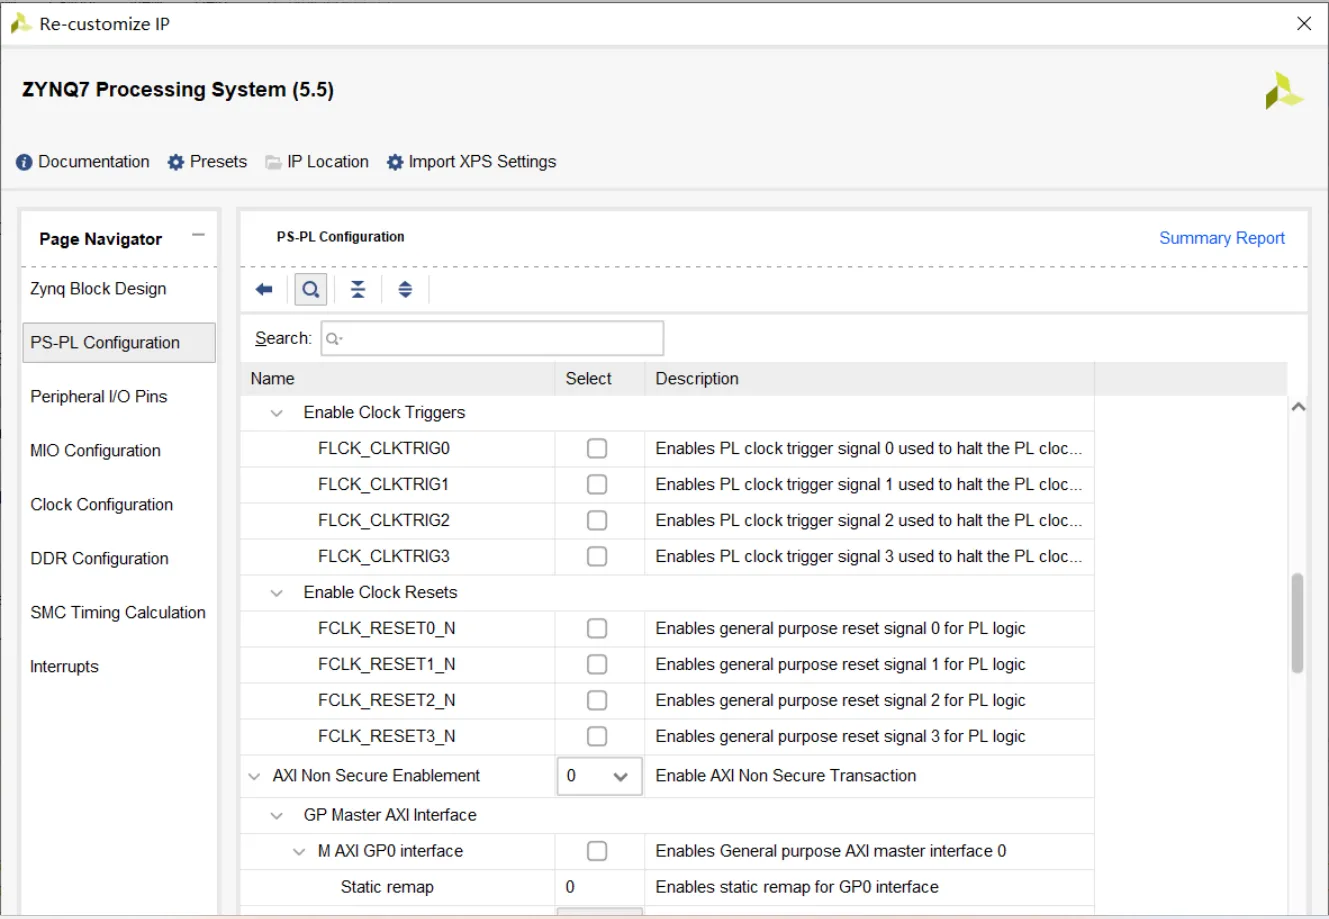The width and height of the screenshot is (1329, 919).
Task: Click in the Search input field
Action: click(x=492, y=339)
